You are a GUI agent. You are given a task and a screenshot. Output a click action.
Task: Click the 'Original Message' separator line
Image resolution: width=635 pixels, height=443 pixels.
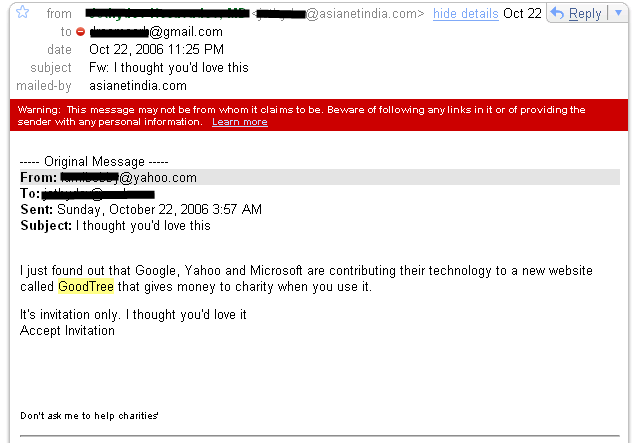pyautogui.click(x=94, y=162)
